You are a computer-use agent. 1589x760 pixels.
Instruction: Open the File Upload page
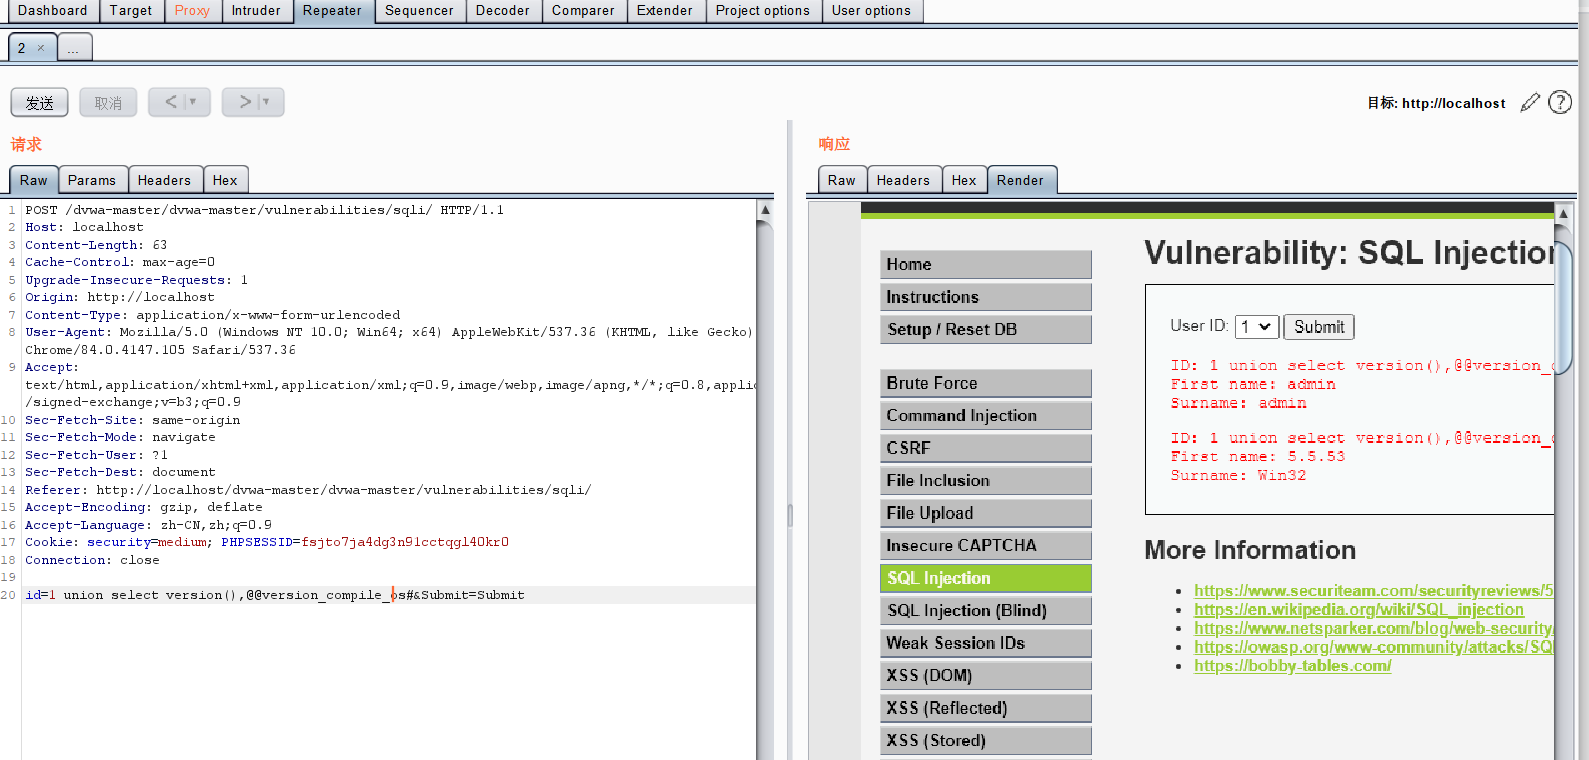986,513
